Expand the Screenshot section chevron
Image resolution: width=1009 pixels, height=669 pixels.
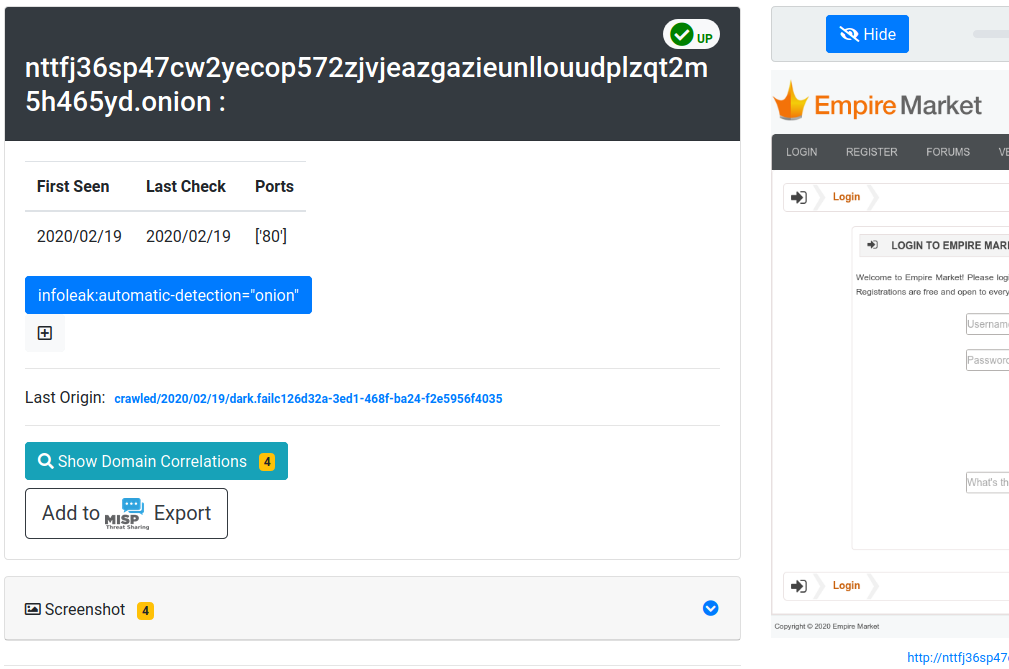[710, 608]
